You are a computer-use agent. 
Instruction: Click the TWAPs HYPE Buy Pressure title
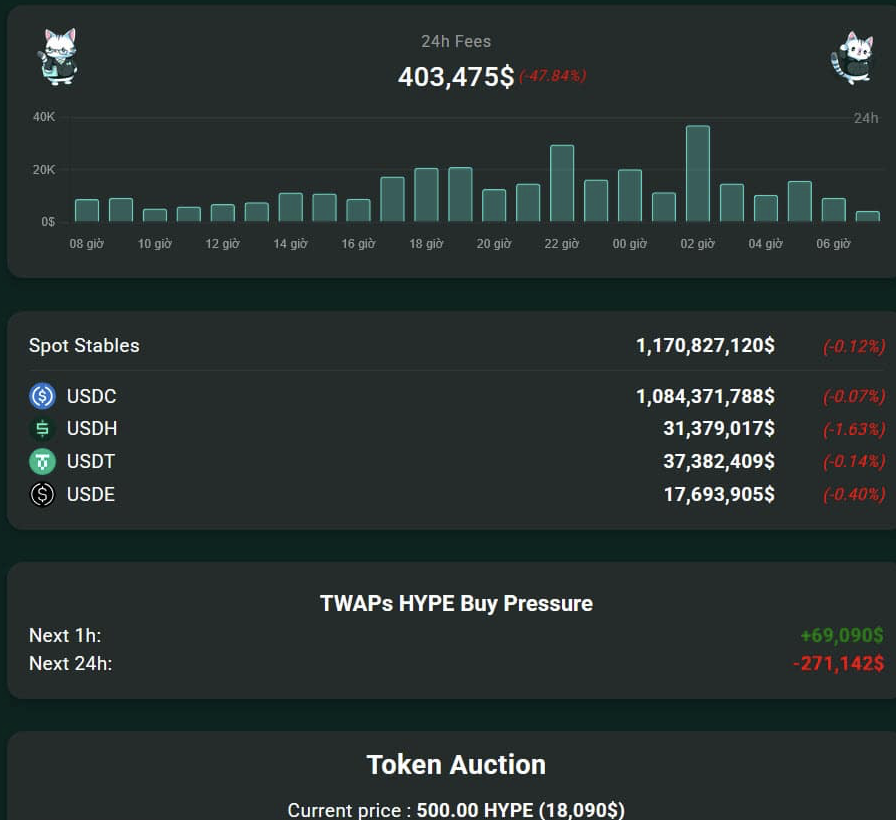click(x=456, y=603)
